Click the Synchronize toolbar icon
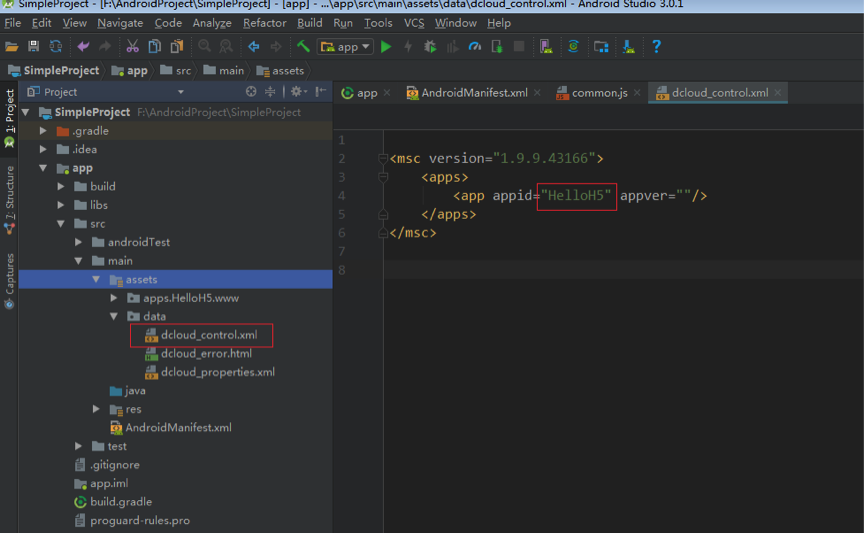Screen dimensions: 864x534 pyautogui.click(x=56, y=47)
